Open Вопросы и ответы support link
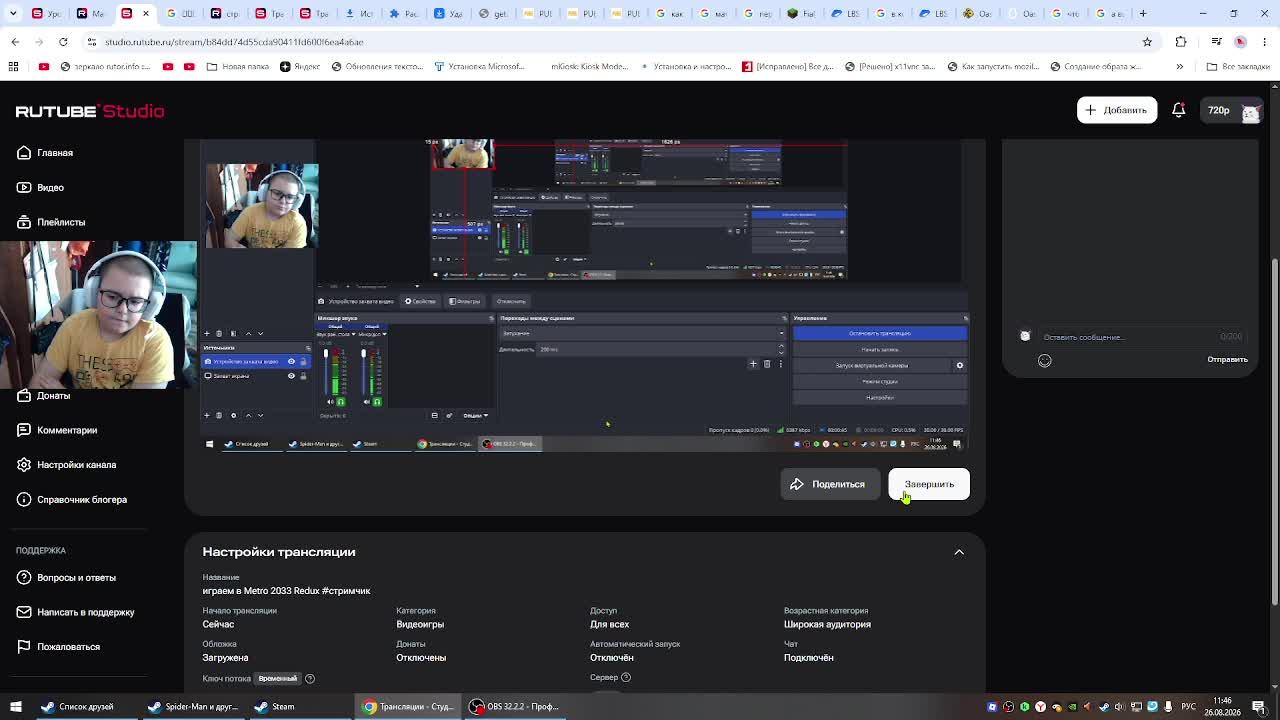This screenshot has width=1280, height=720. [x=76, y=578]
